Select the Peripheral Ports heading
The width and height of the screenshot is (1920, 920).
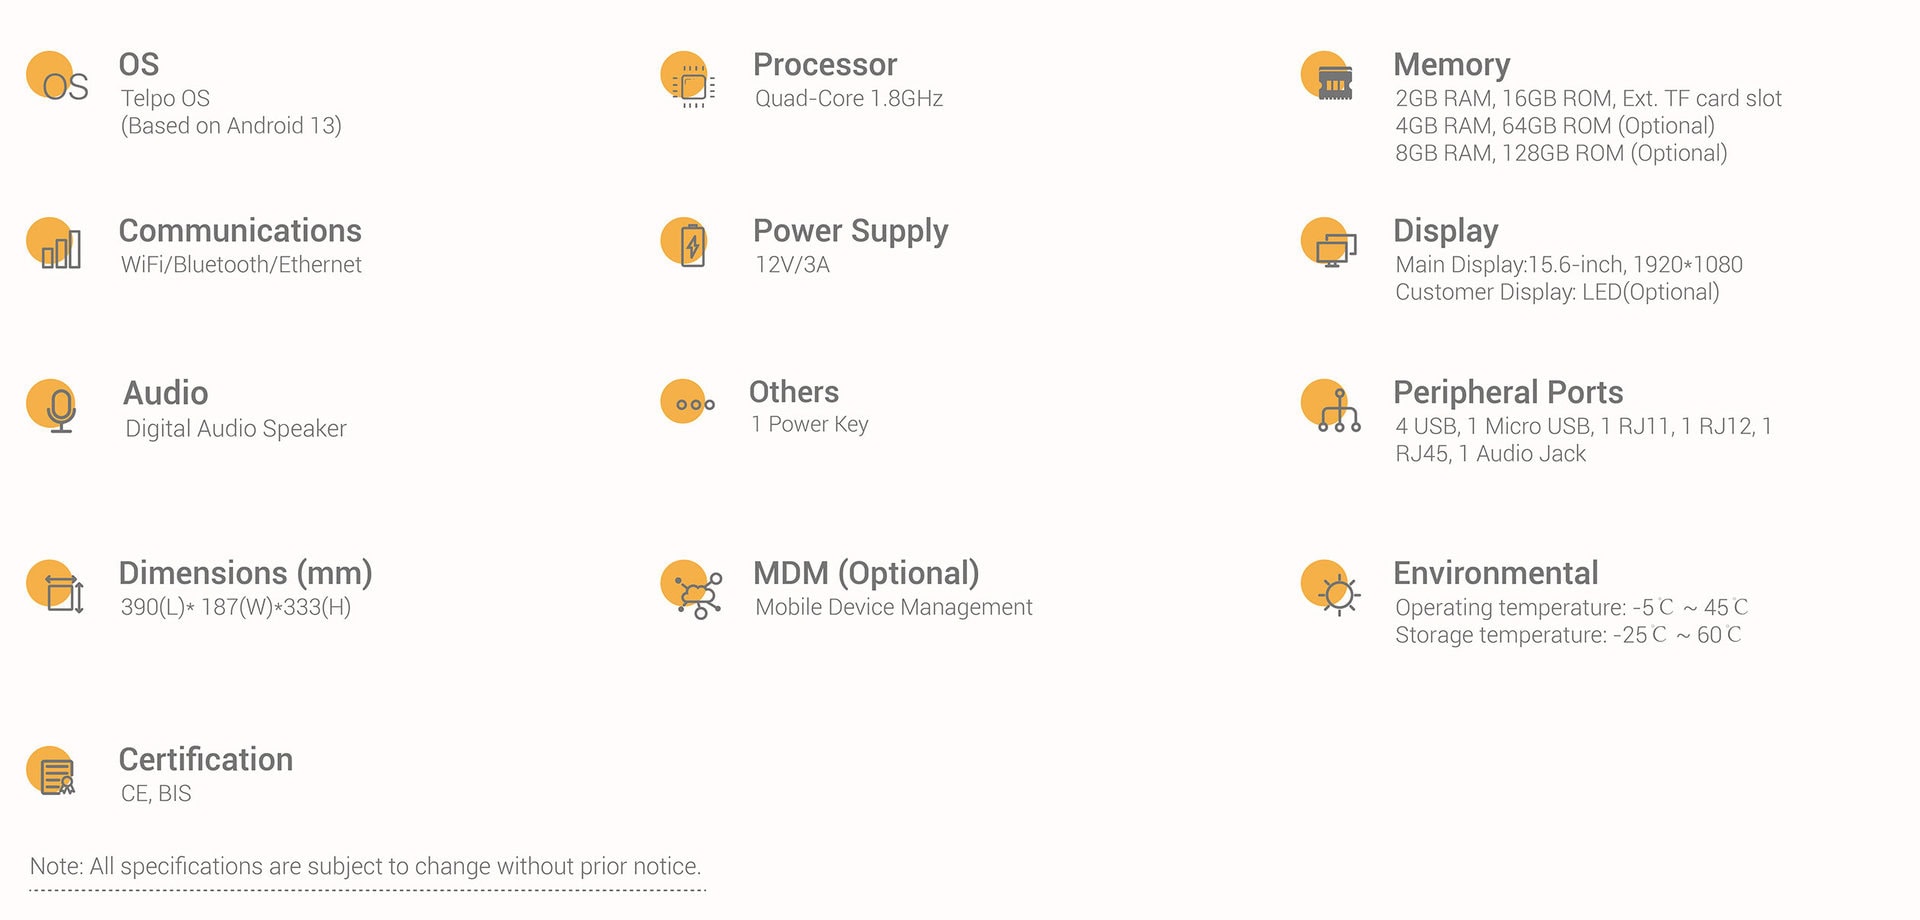[x=1508, y=392]
